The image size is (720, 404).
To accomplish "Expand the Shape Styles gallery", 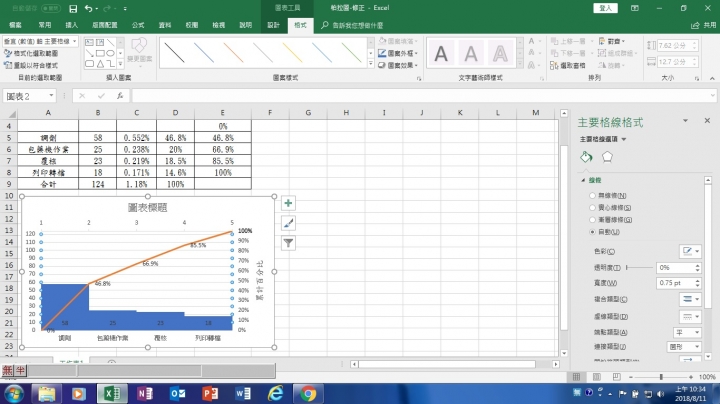I will point(371,64).
